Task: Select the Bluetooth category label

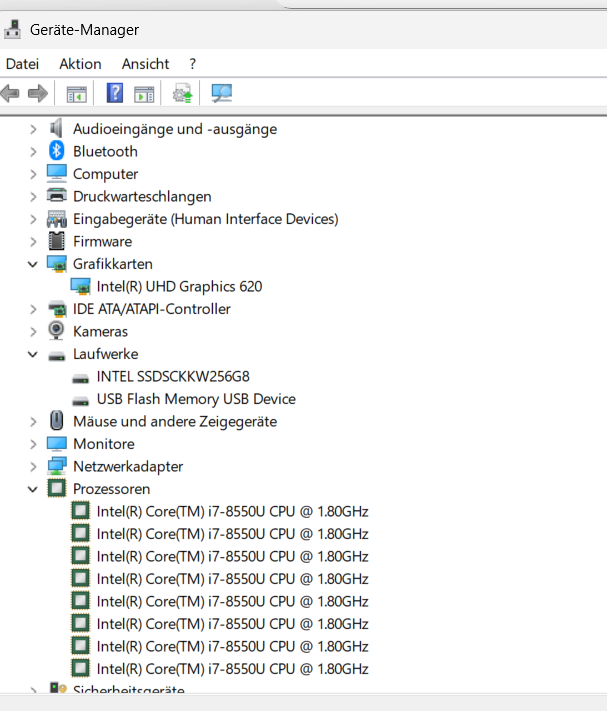Action: (x=105, y=151)
